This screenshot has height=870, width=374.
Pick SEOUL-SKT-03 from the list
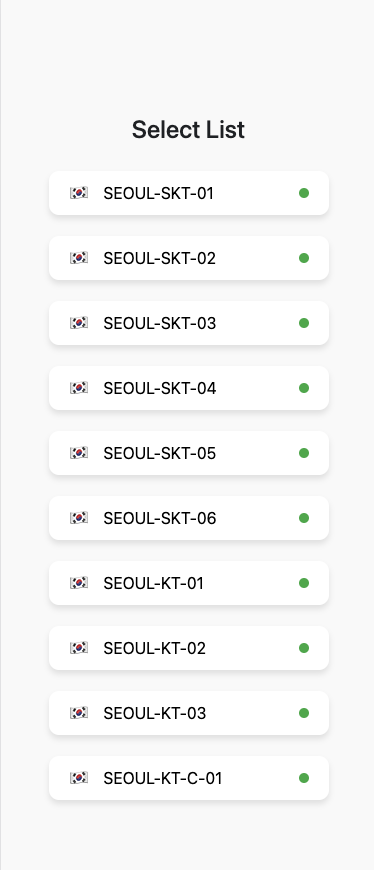click(x=189, y=323)
